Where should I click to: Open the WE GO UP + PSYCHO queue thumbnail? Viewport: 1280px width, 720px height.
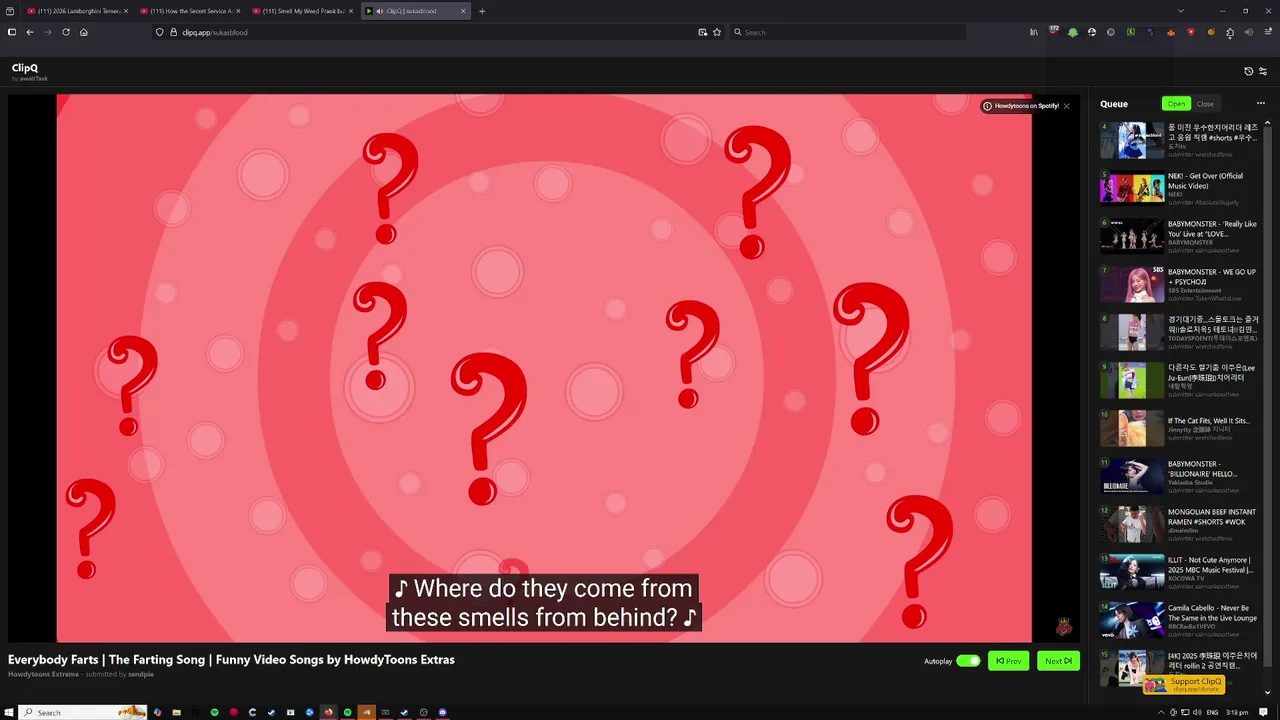tap(1132, 284)
